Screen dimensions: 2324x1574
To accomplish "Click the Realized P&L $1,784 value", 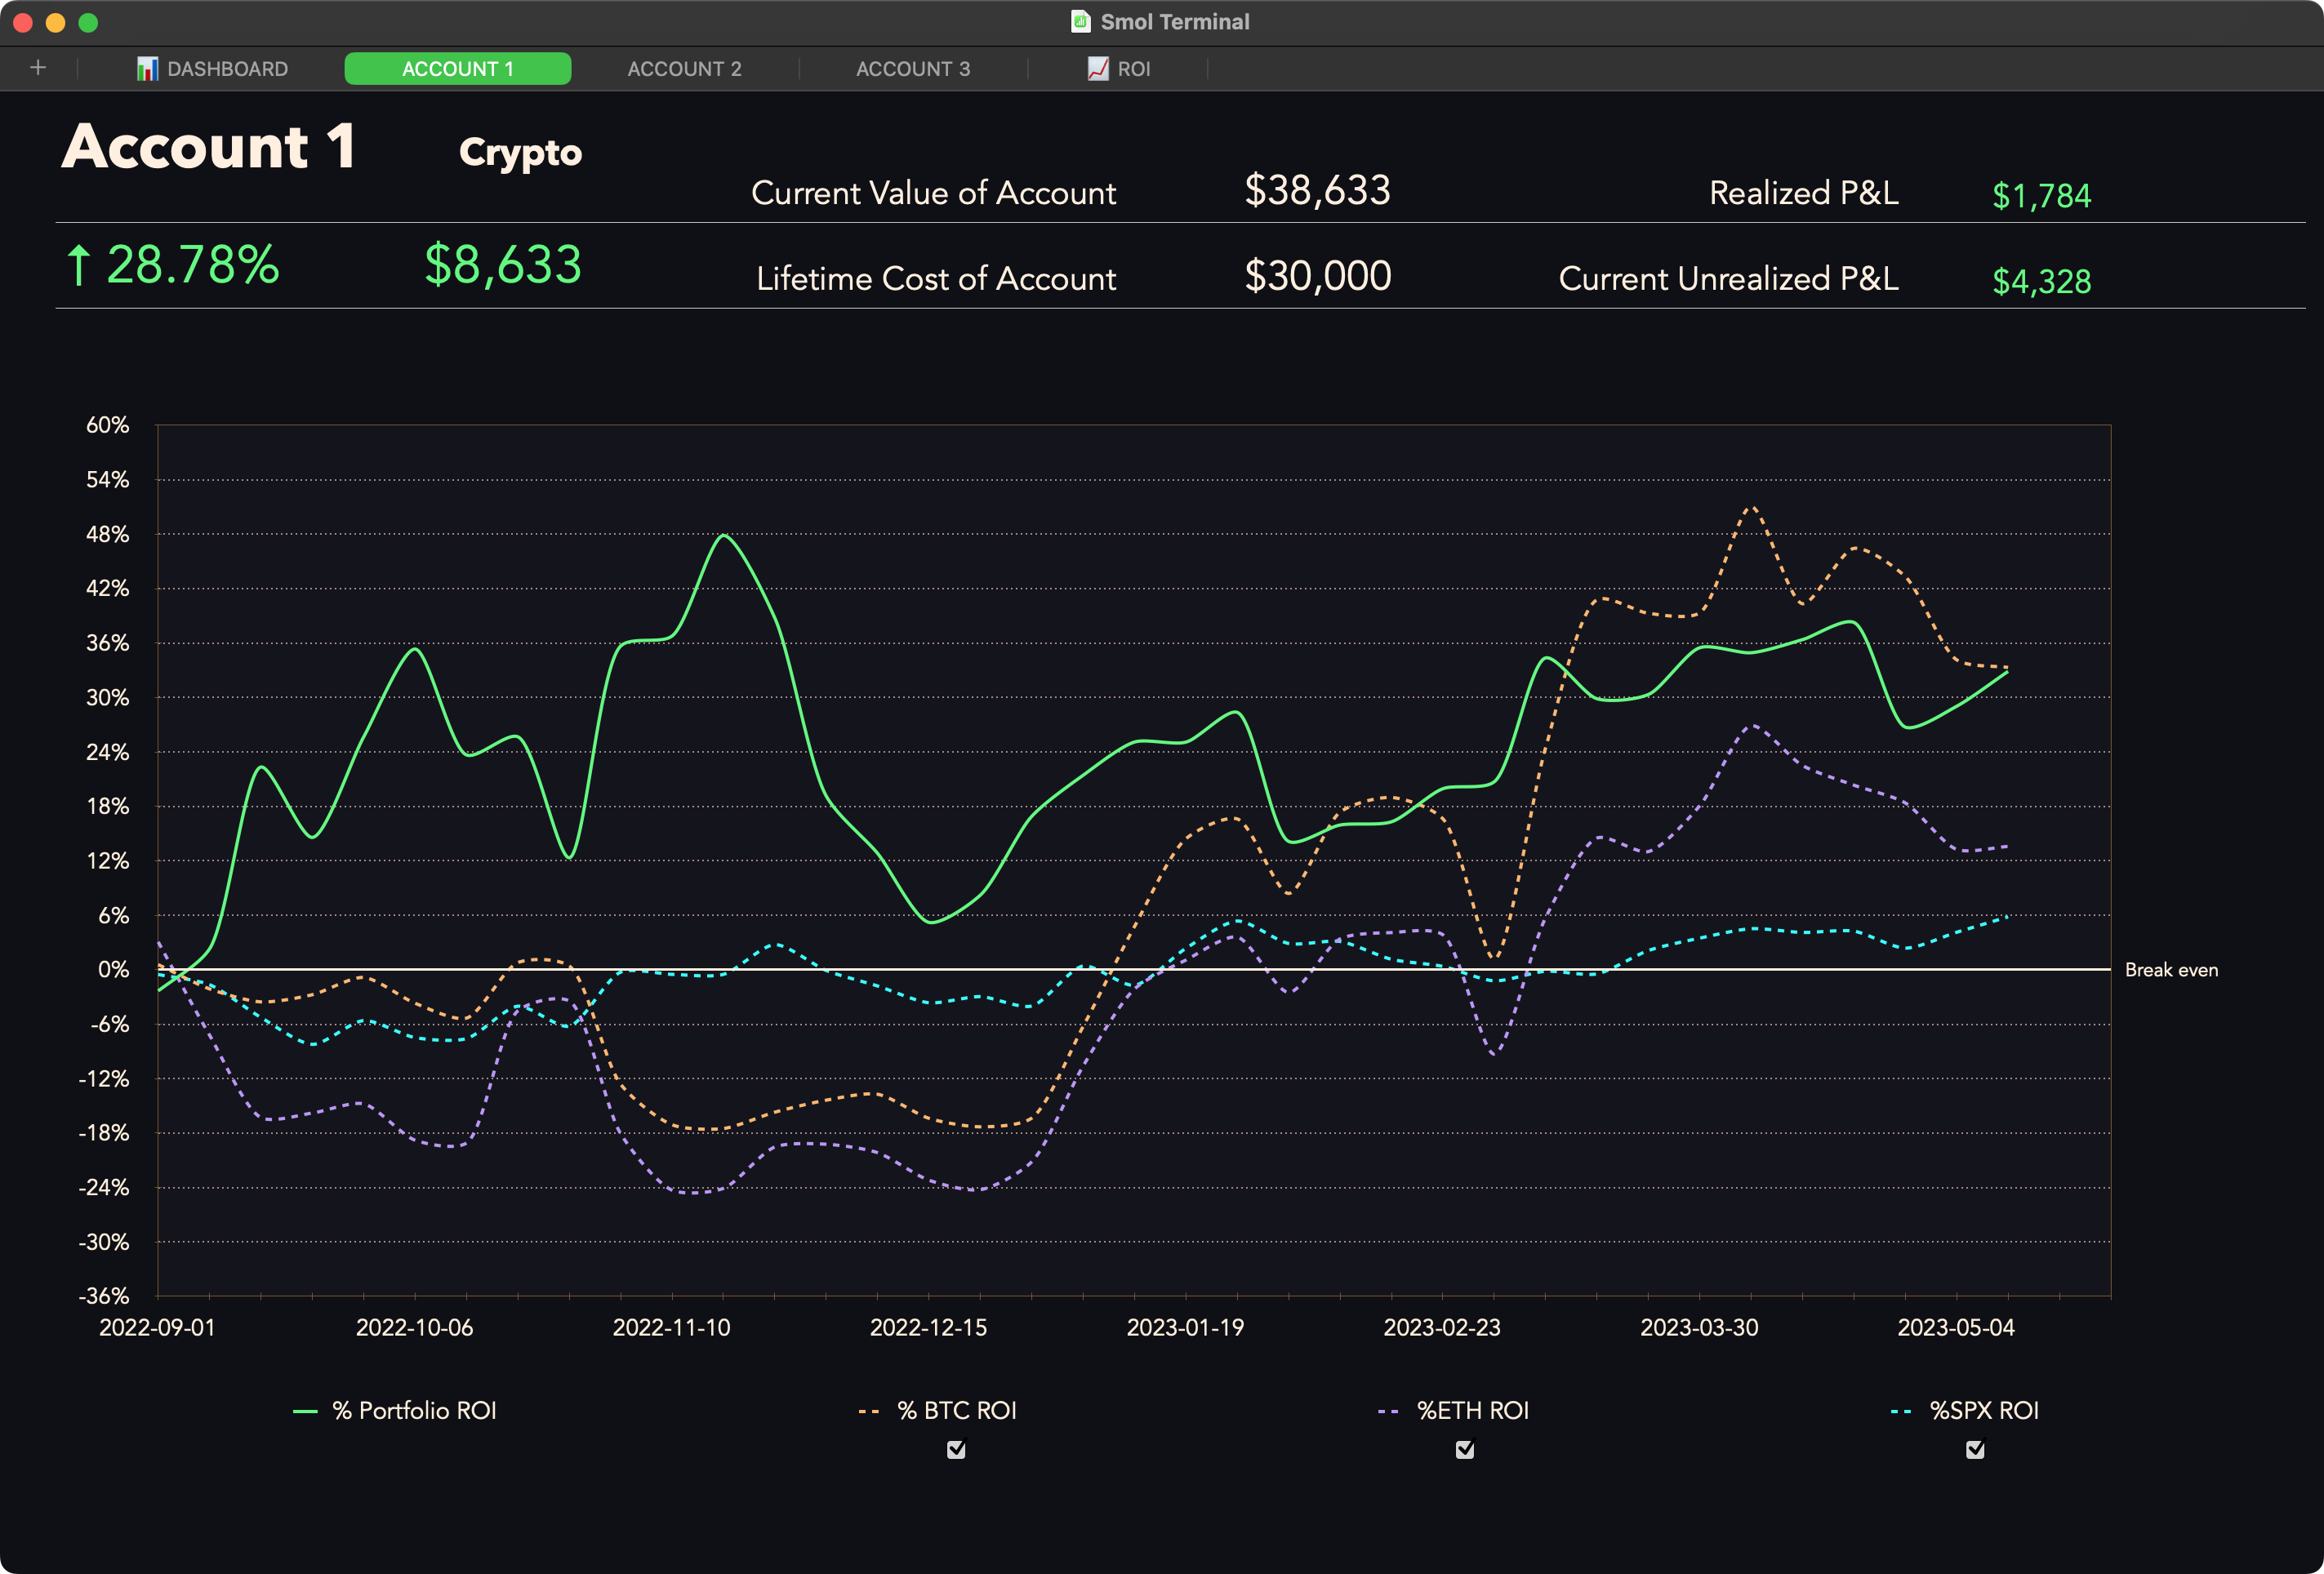I will click(x=2040, y=195).
